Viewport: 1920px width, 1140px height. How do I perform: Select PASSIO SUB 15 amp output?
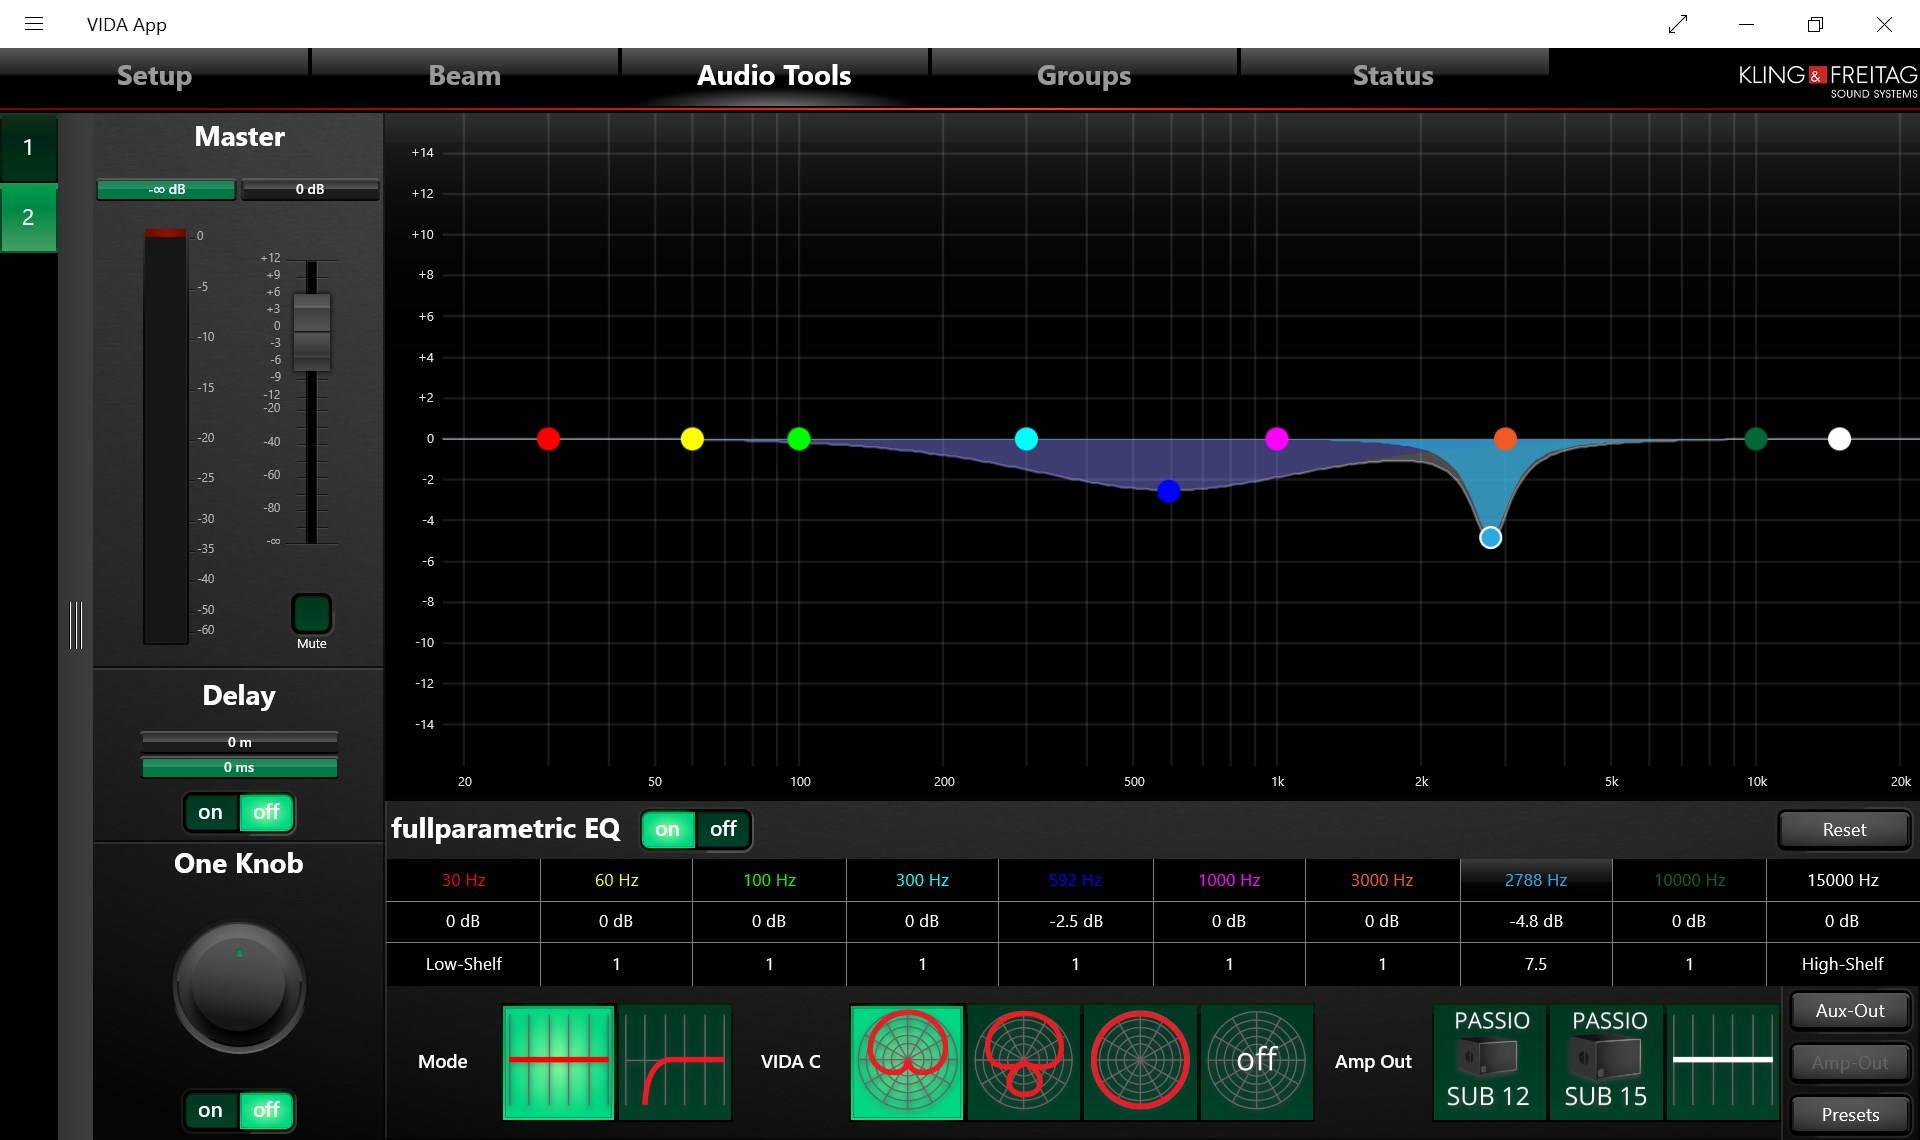pyautogui.click(x=1606, y=1062)
